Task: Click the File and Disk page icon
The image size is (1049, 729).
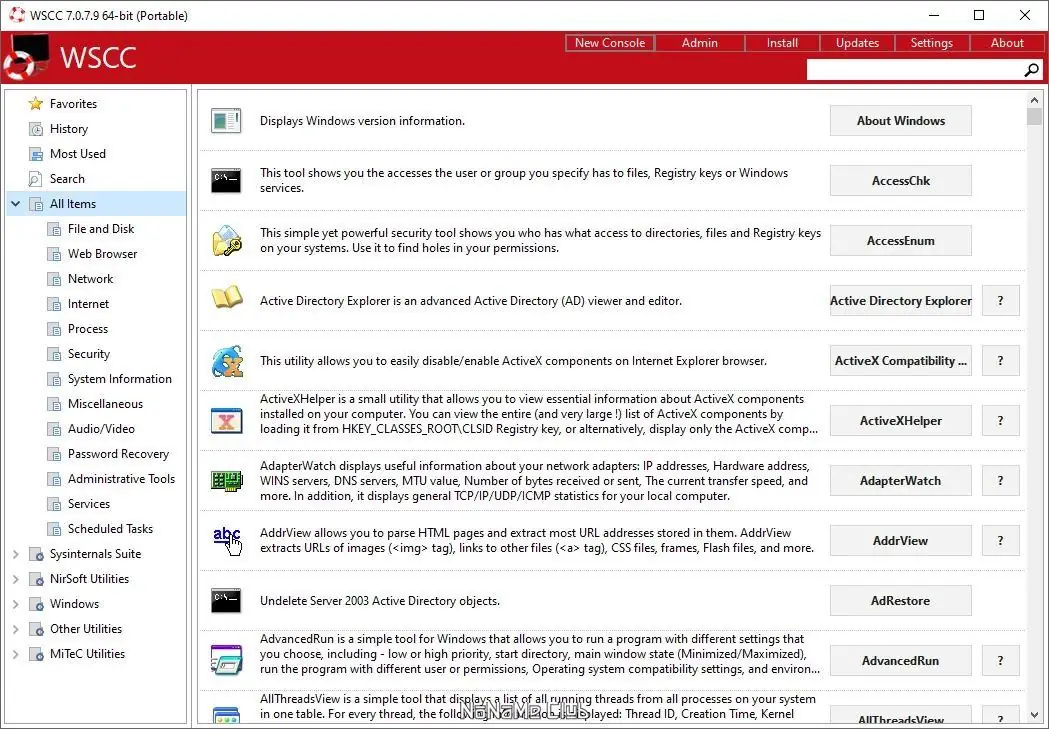Action: point(54,229)
